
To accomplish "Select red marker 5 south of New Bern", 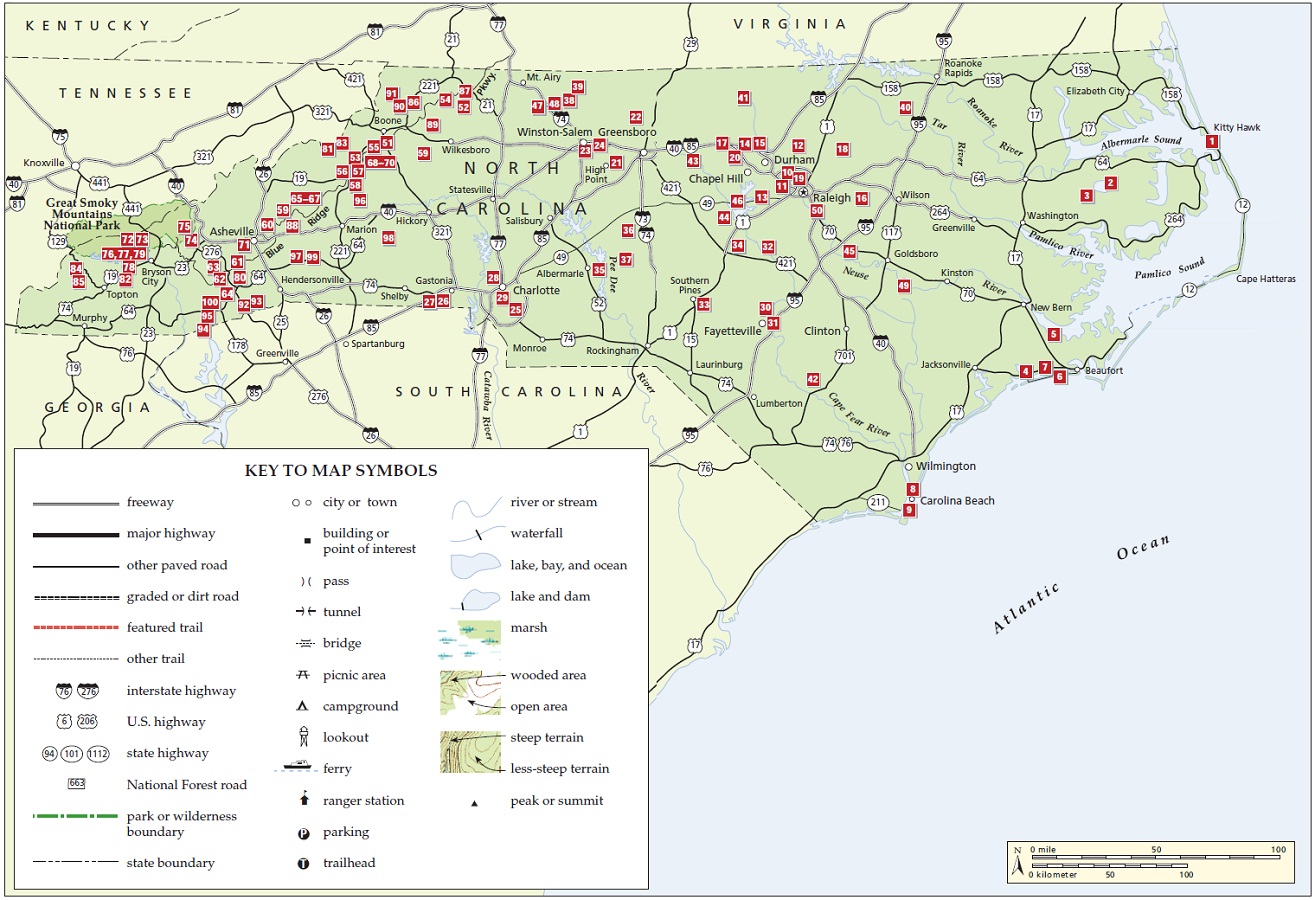I will click(x=1053, y=334).
